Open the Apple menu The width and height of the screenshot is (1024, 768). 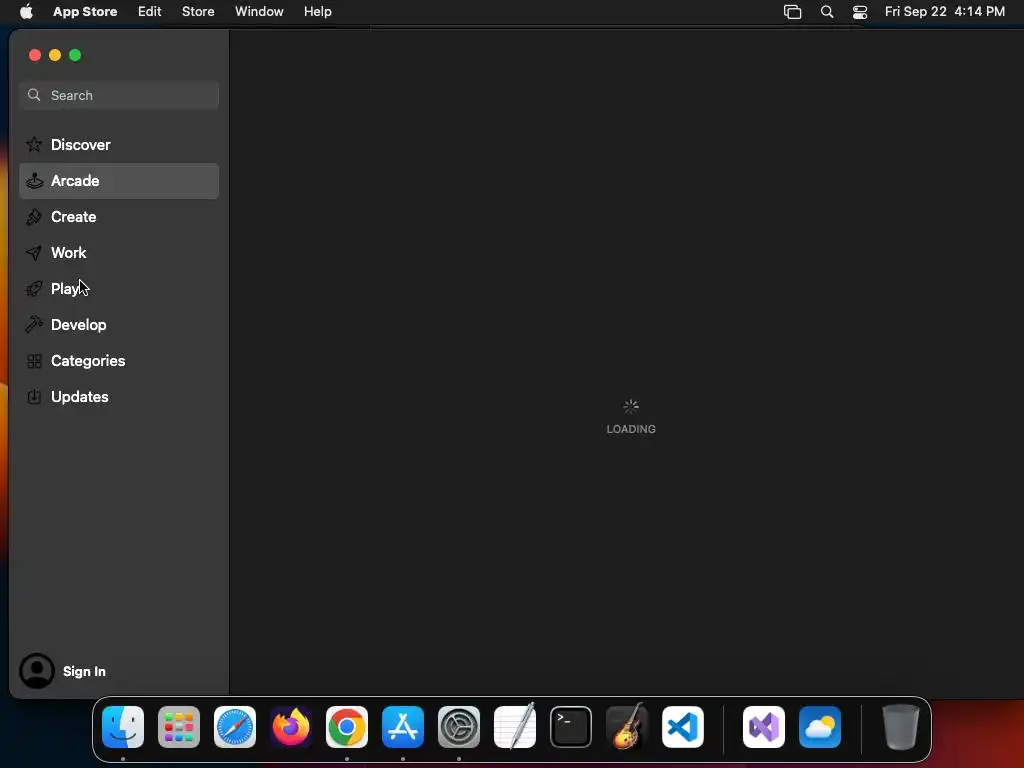26,11
